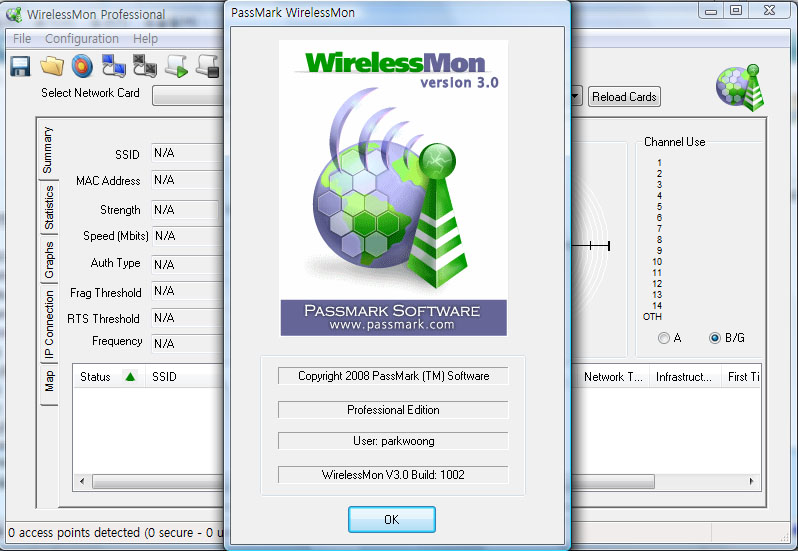Open the Help menu
The height and width of the screenshot is (551, 798).
[145, 39]
